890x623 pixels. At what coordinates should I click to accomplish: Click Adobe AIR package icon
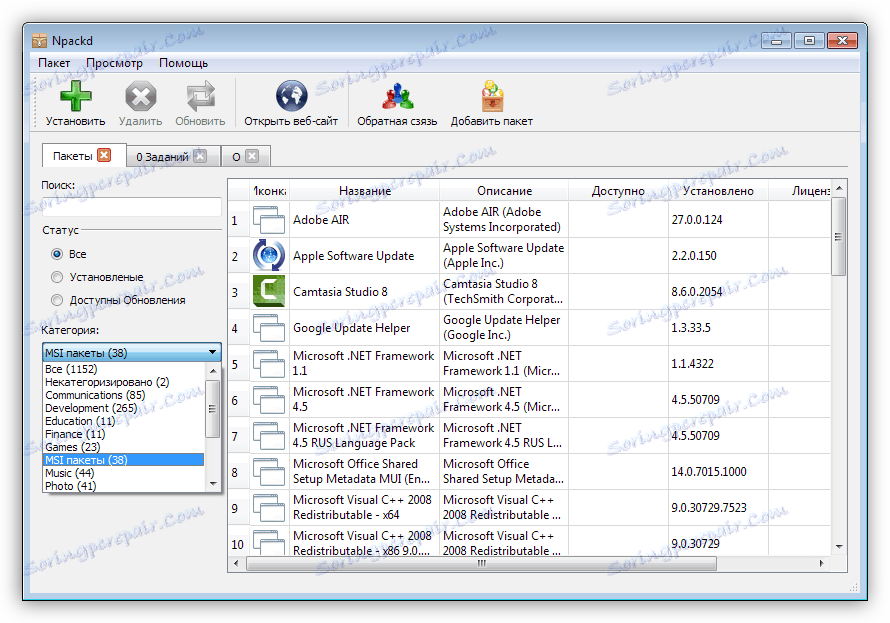pyautogui.click(x=268, y=220)
